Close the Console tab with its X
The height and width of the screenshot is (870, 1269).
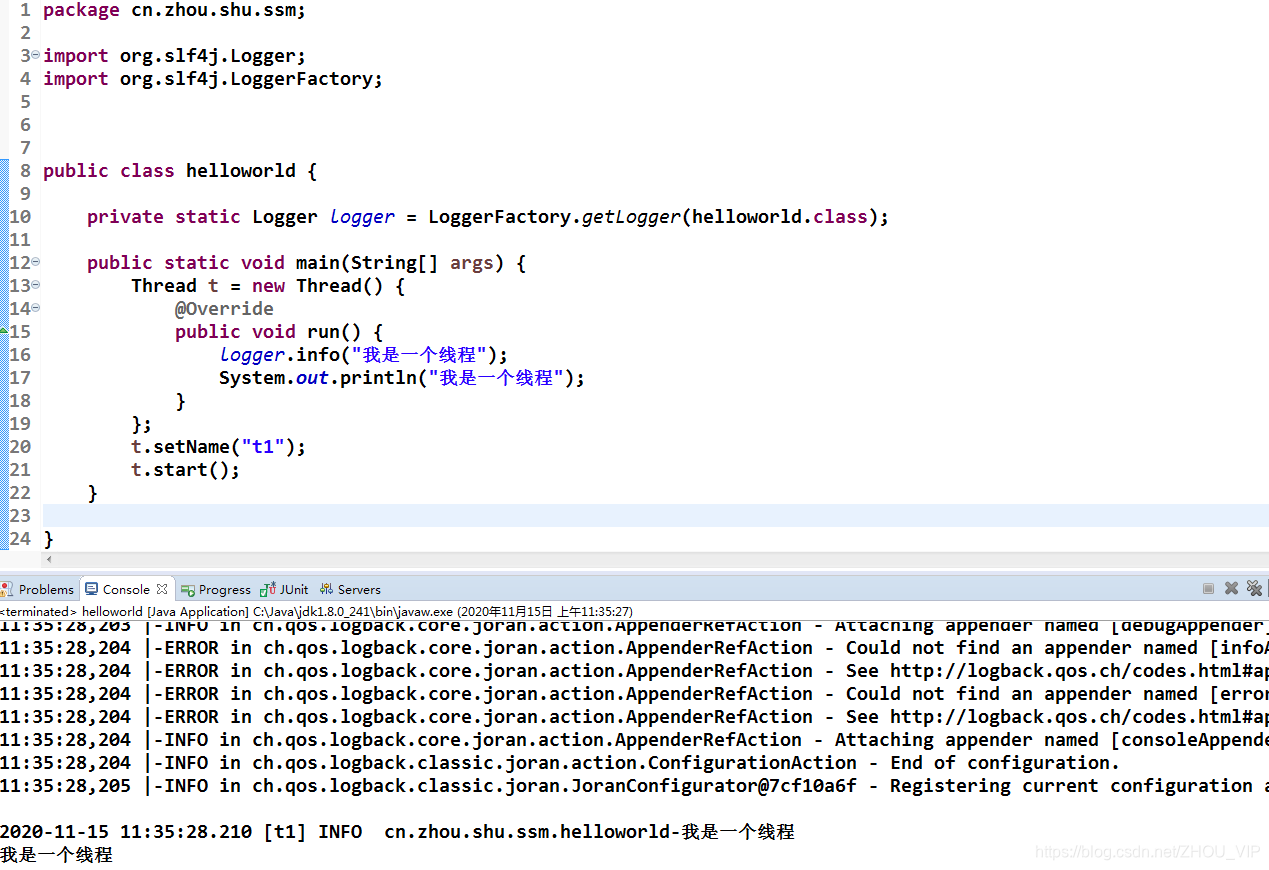(x=162, y=589)
